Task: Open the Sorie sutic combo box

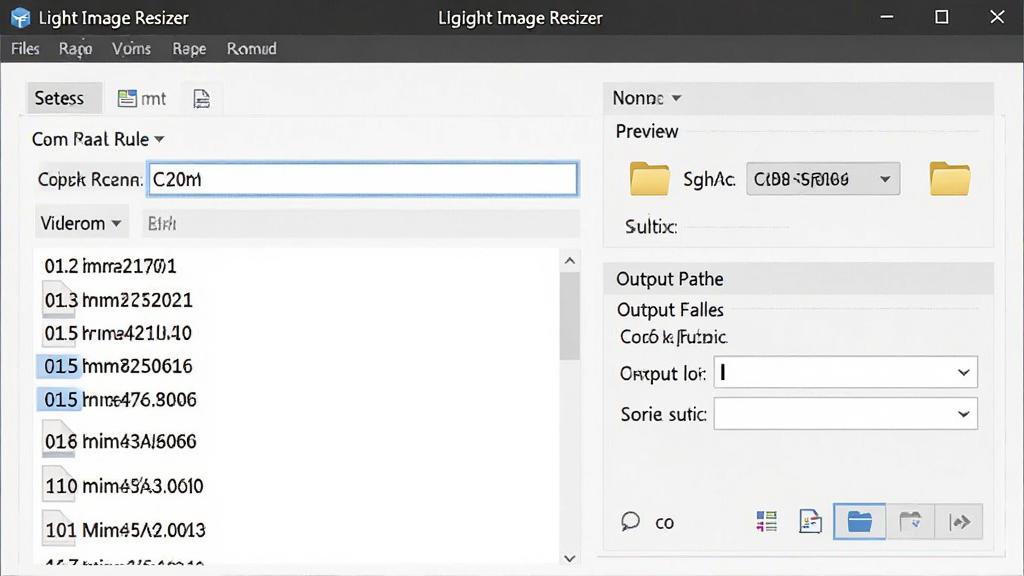Action: click(846, 414)
